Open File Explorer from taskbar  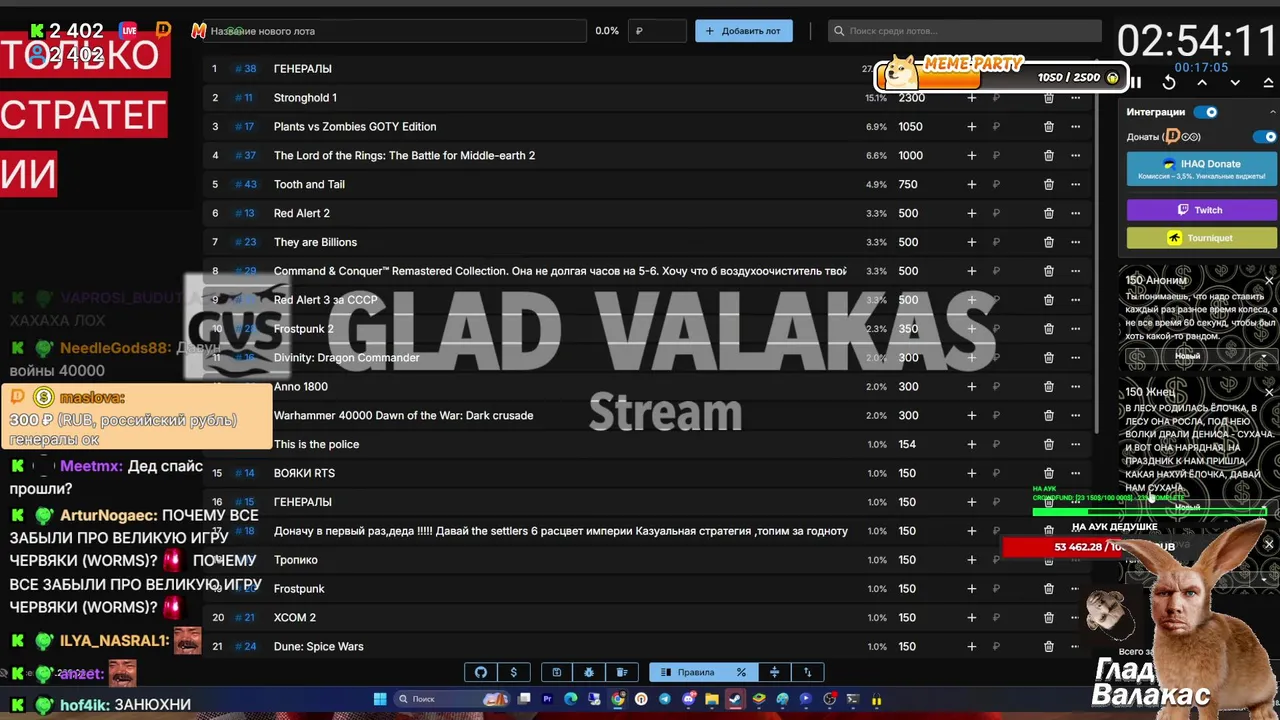[x=712, y=699]
